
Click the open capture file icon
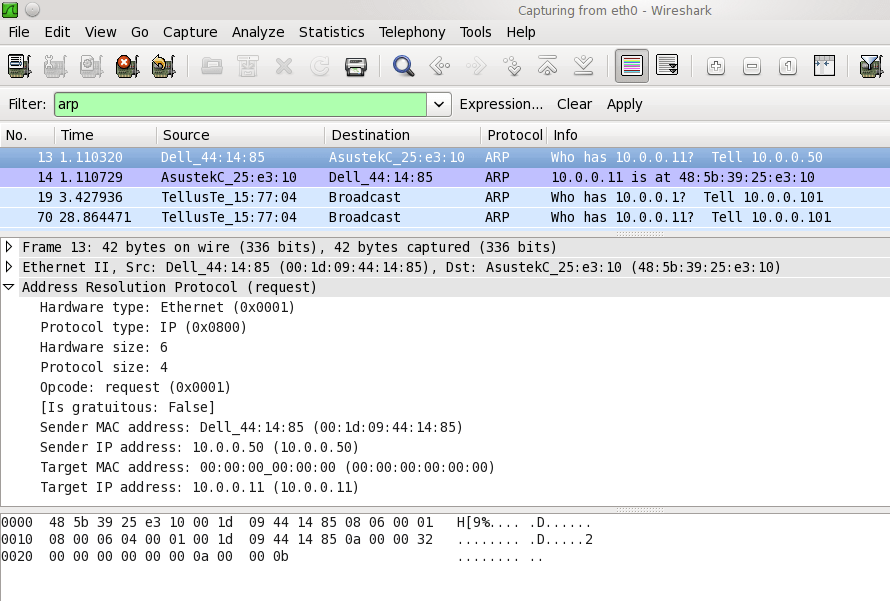(x=212, y=66)
